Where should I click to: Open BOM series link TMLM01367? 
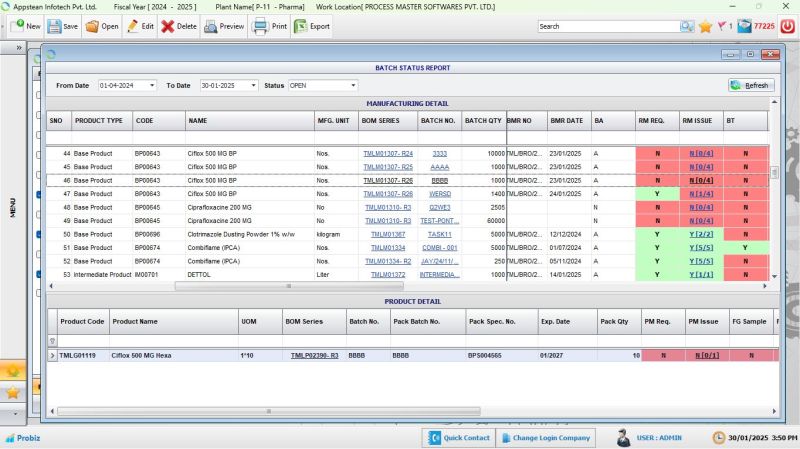pos(387,233)
